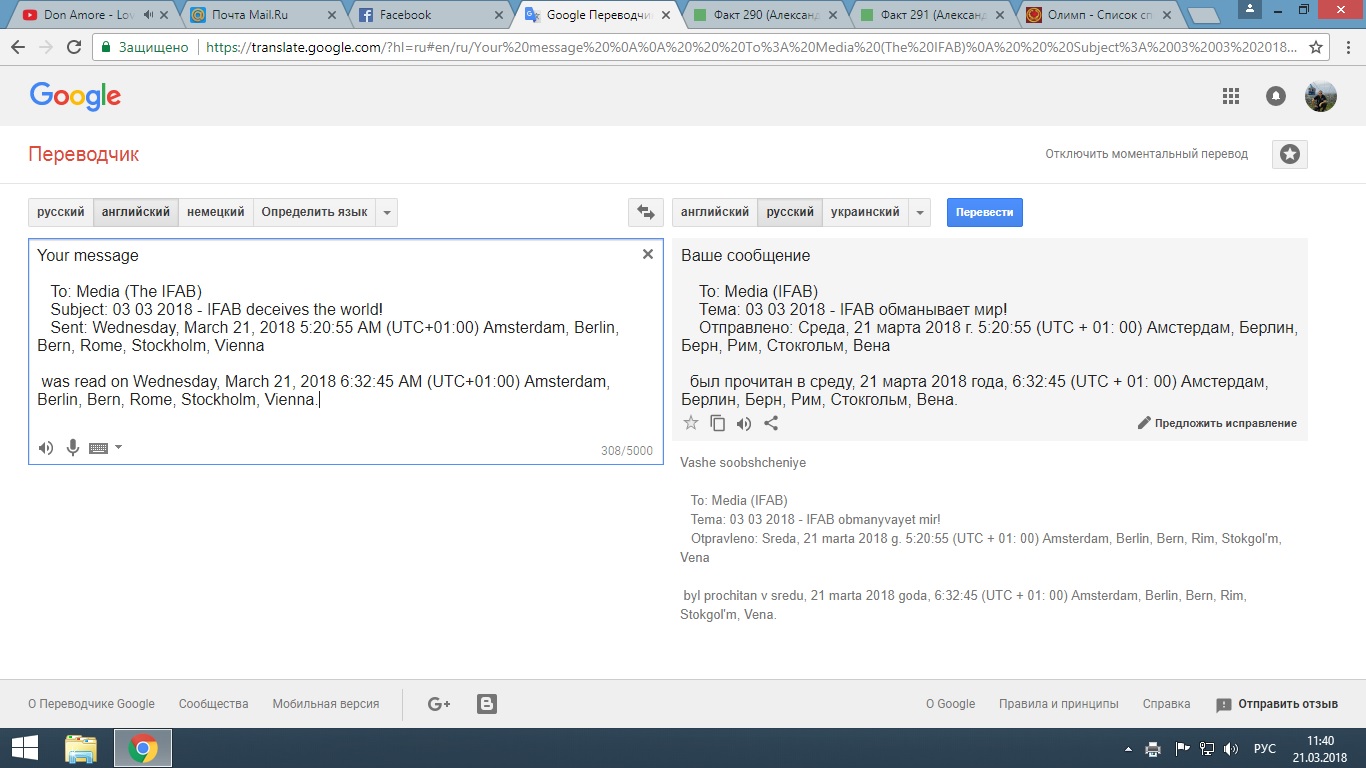Clear the source text with X
This screenshot has height=768, width=1366.
tap(648, 254)
